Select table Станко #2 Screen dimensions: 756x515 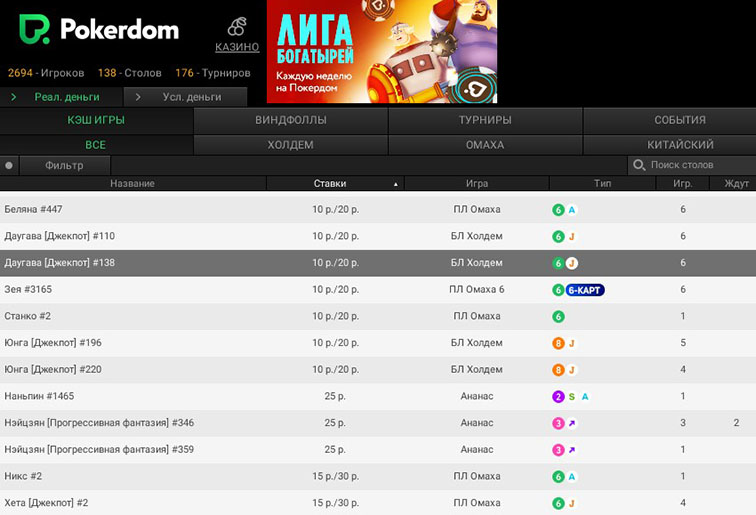tap(378, 316)
